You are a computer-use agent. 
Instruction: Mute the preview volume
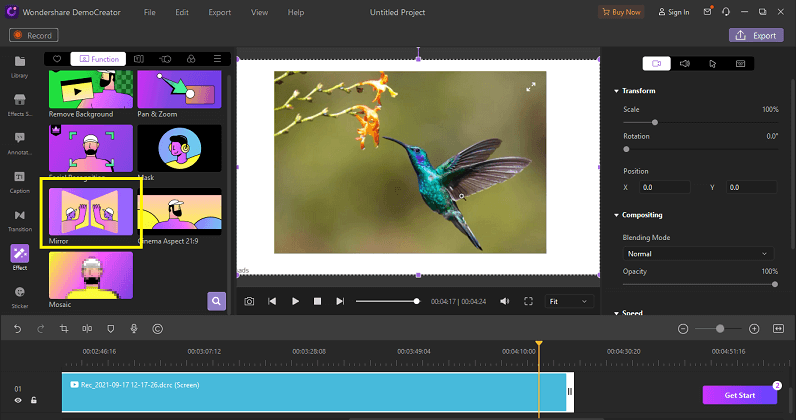pyautogui.click(x=505, y=302)
